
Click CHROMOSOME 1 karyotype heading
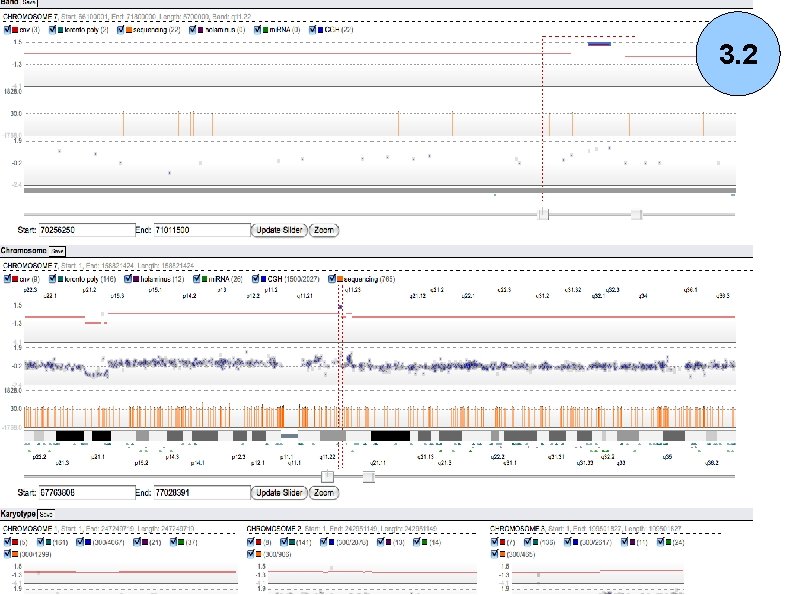point(30,529)
